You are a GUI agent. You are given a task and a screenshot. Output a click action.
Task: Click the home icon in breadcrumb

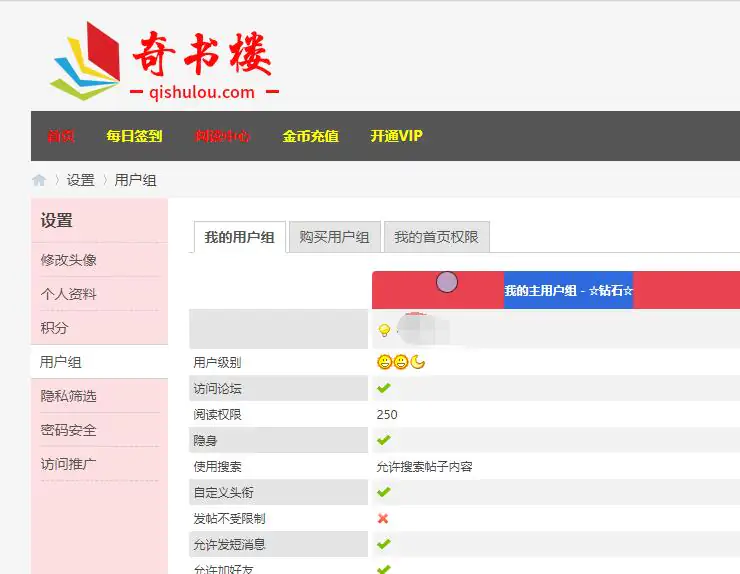point(39,180)
